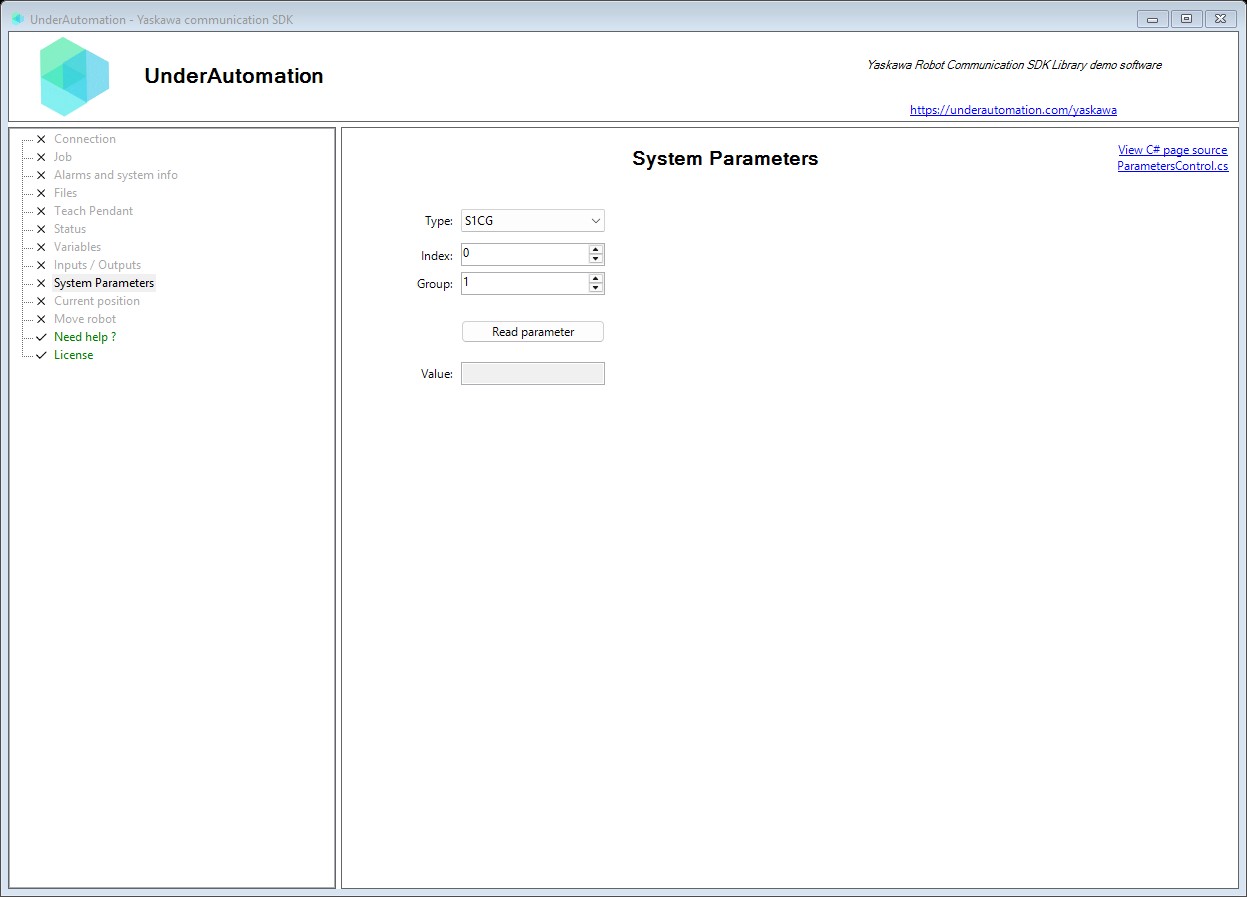Click the X icon beside Job
Image resolution: width=1247 pixels, height=897 pixels.
pos(41,157)
